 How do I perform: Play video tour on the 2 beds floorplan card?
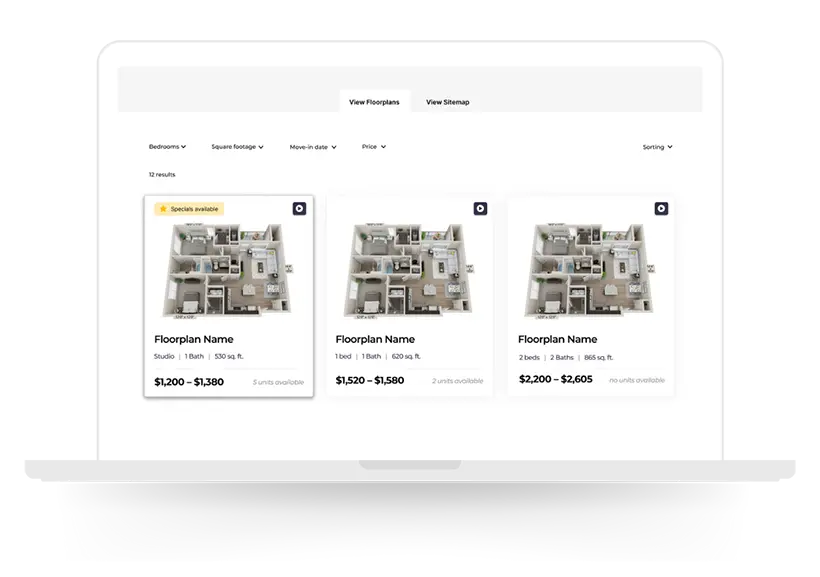[661, 209]
